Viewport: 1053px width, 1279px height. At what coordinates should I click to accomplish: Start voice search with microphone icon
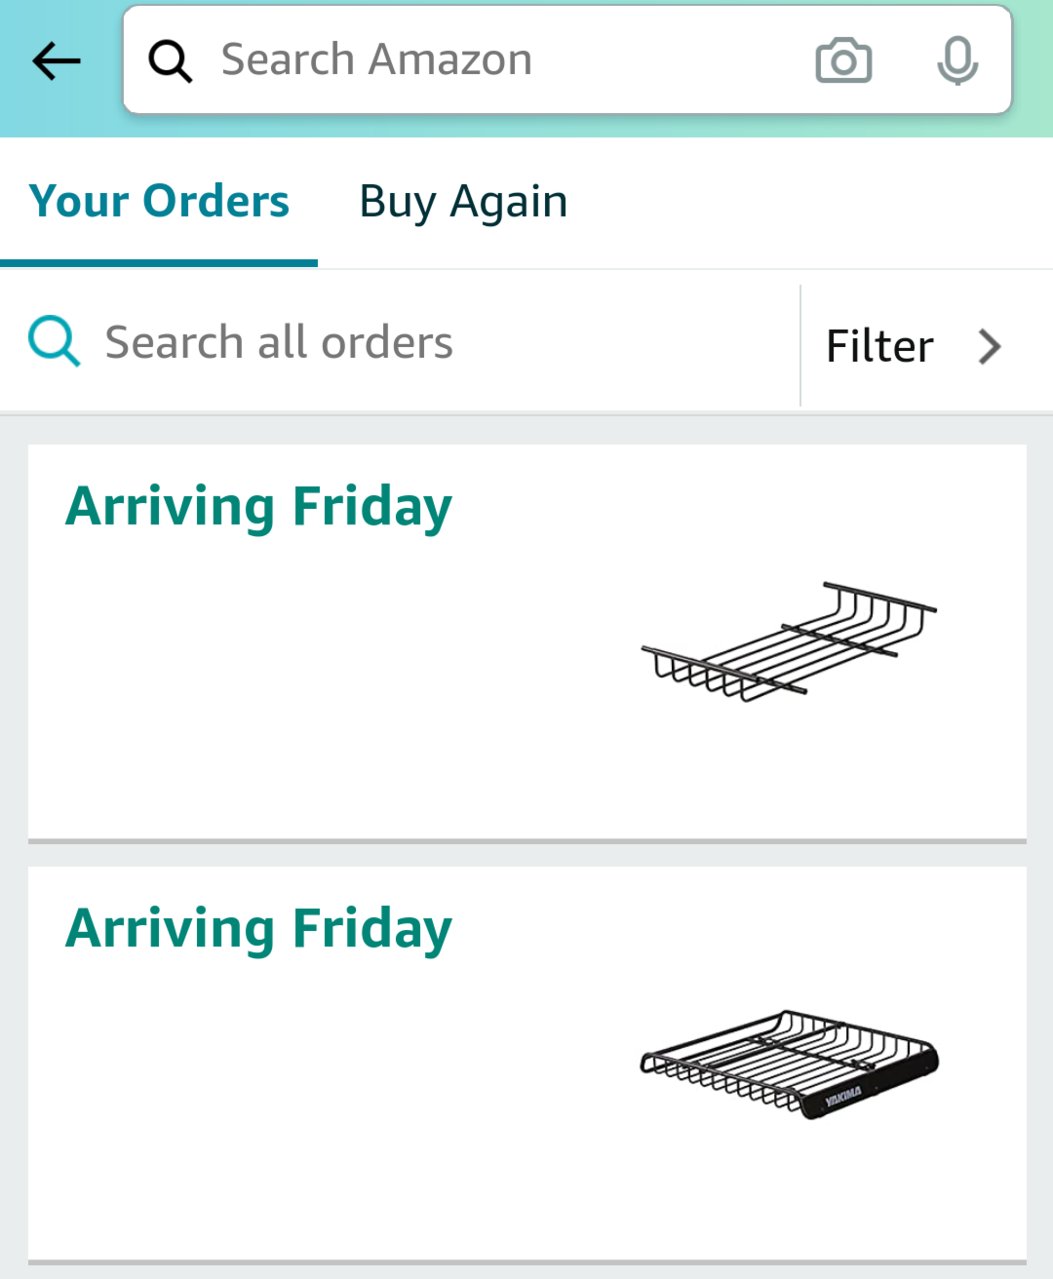tap(957, 61)
